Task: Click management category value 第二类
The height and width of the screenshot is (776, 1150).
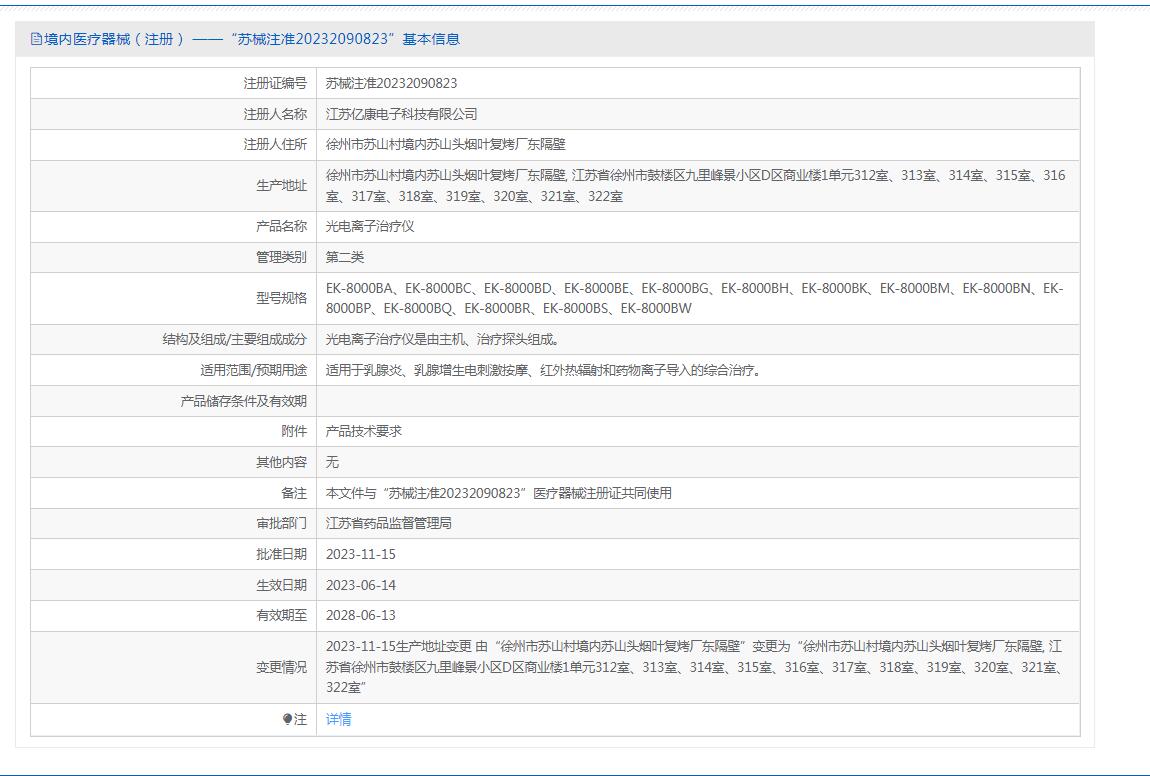Action: tap(345, 257)
